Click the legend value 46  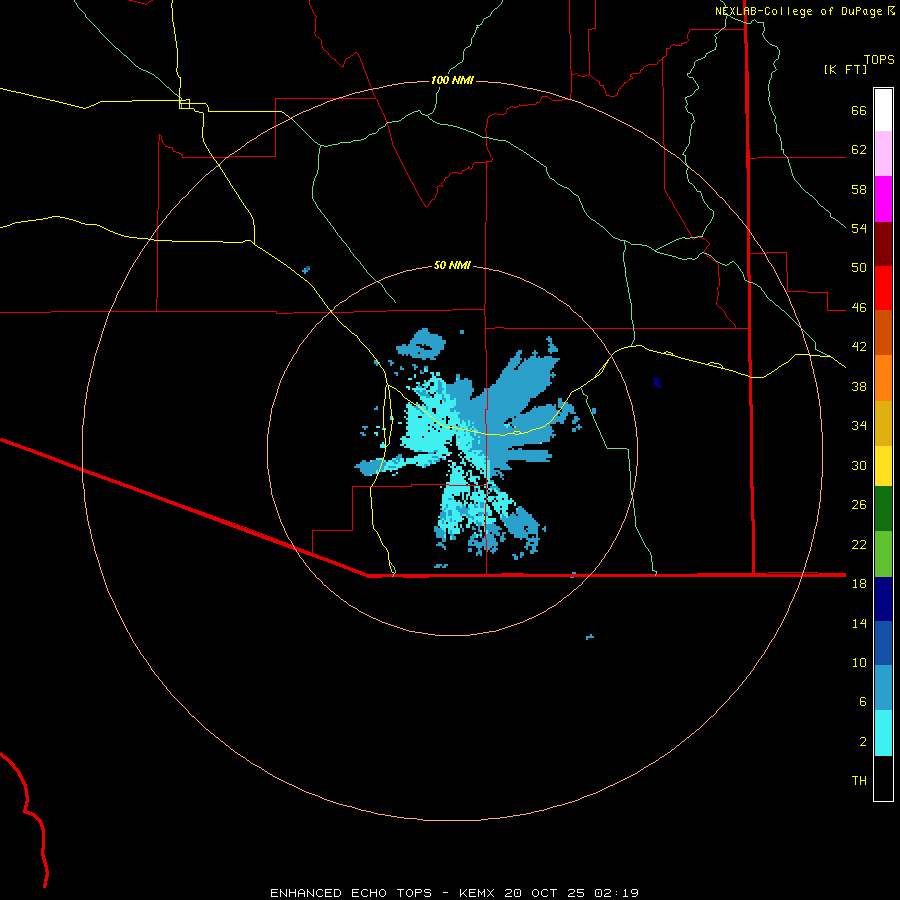point(859,308)
